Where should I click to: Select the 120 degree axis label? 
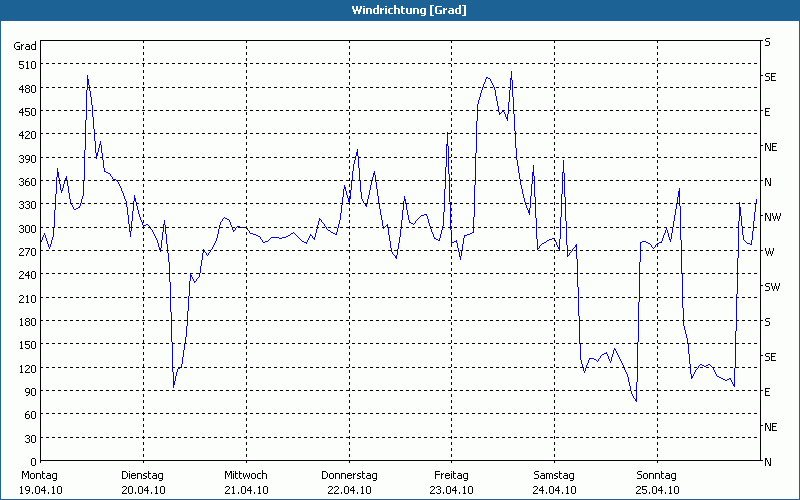(x=28, y=368)
